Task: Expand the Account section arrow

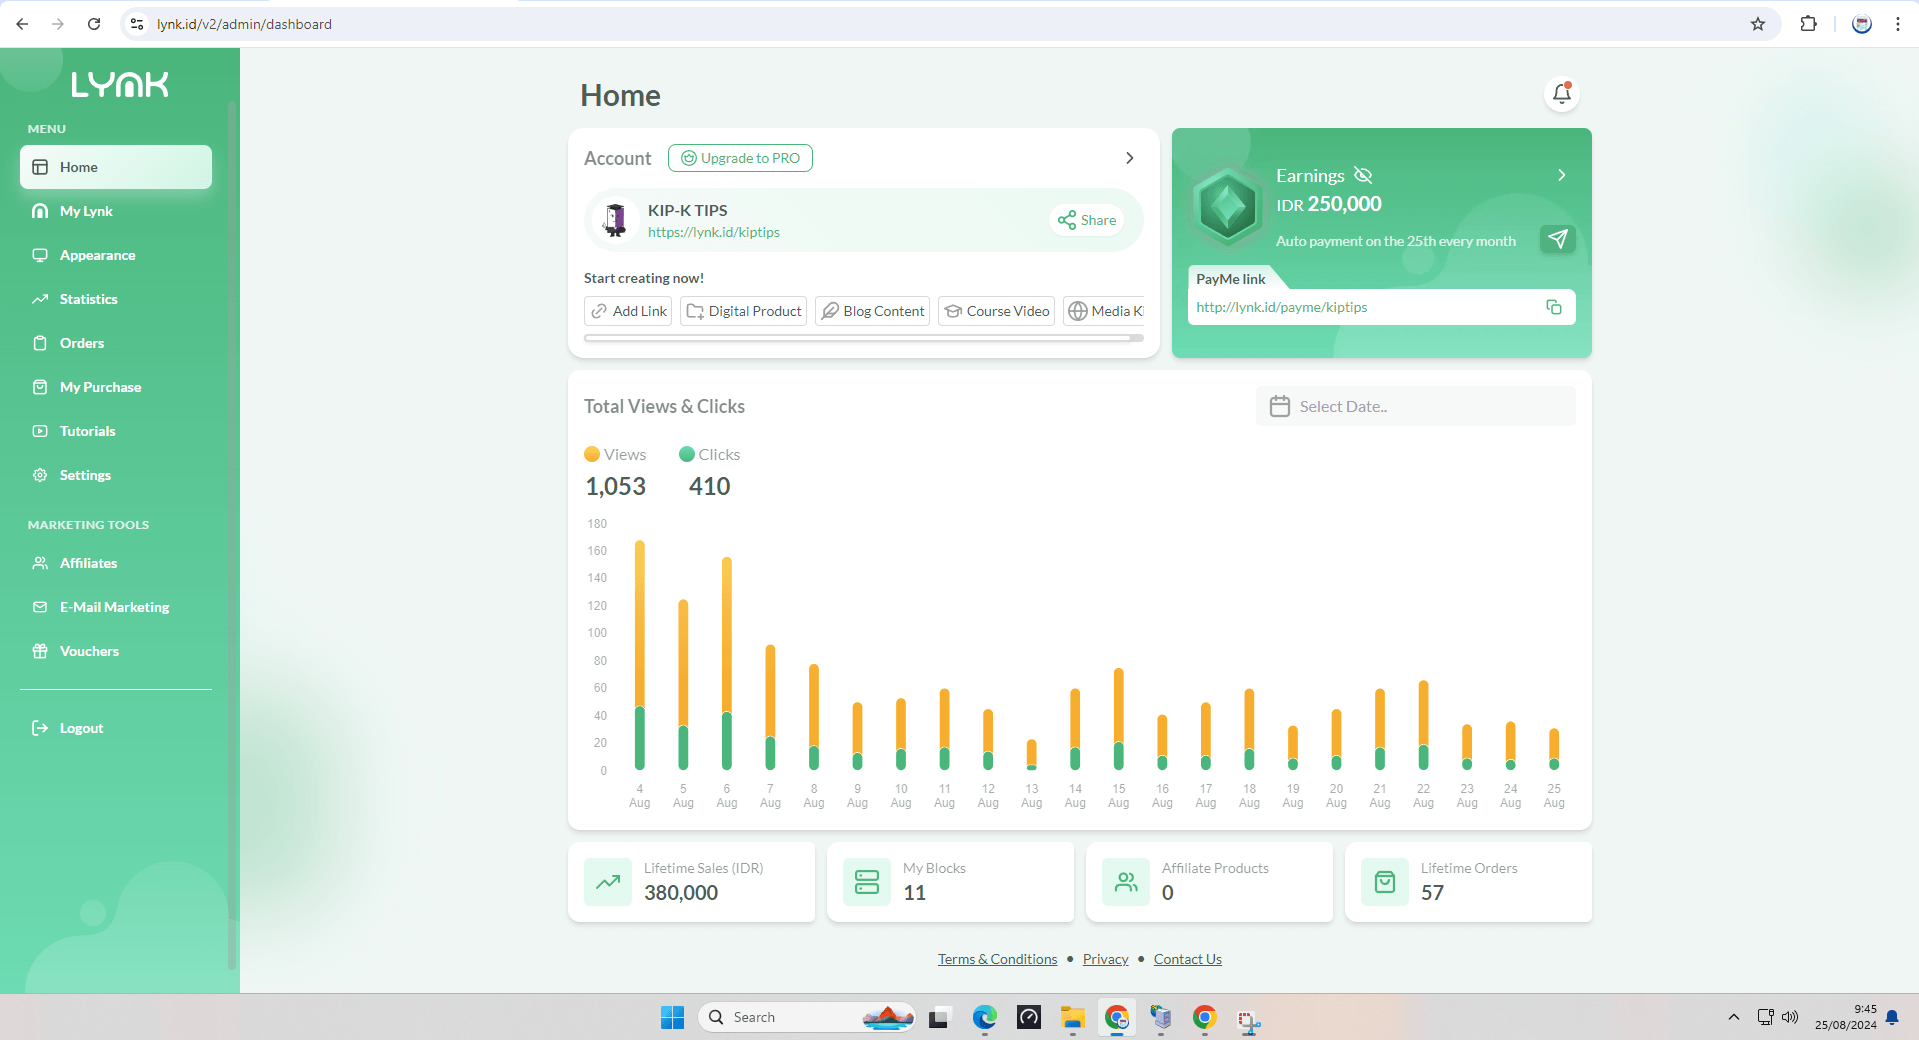Action: pos(1129,158)
